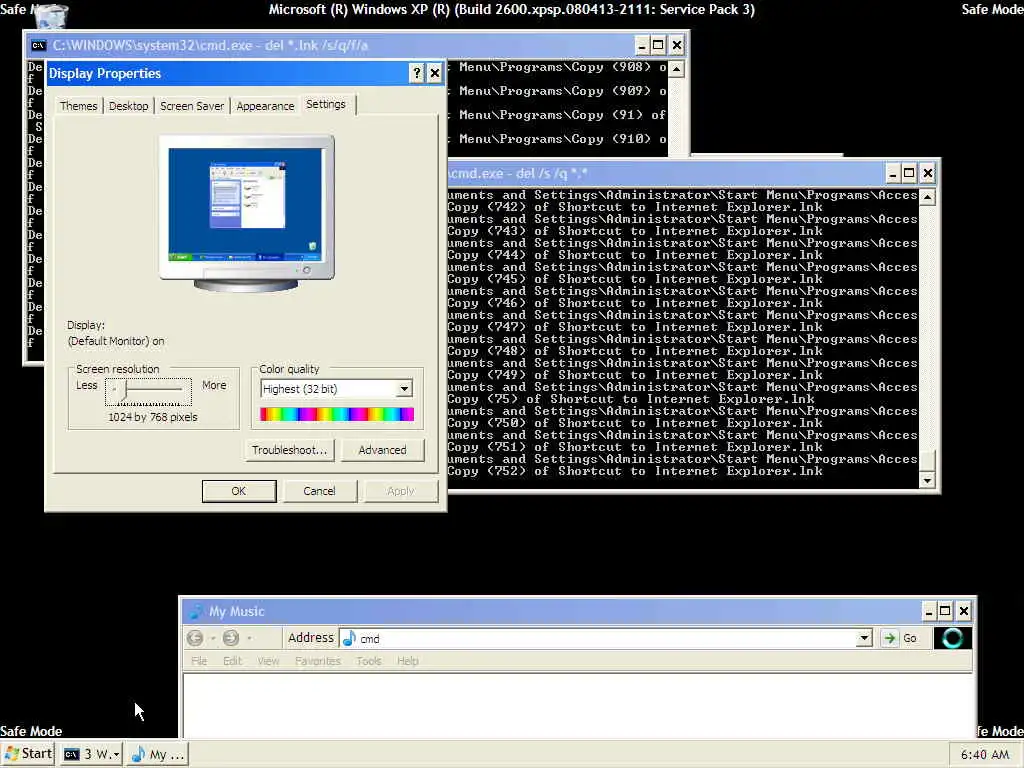Click the Windows throbber logo in My Music
1024x768 pixels.
952,638
